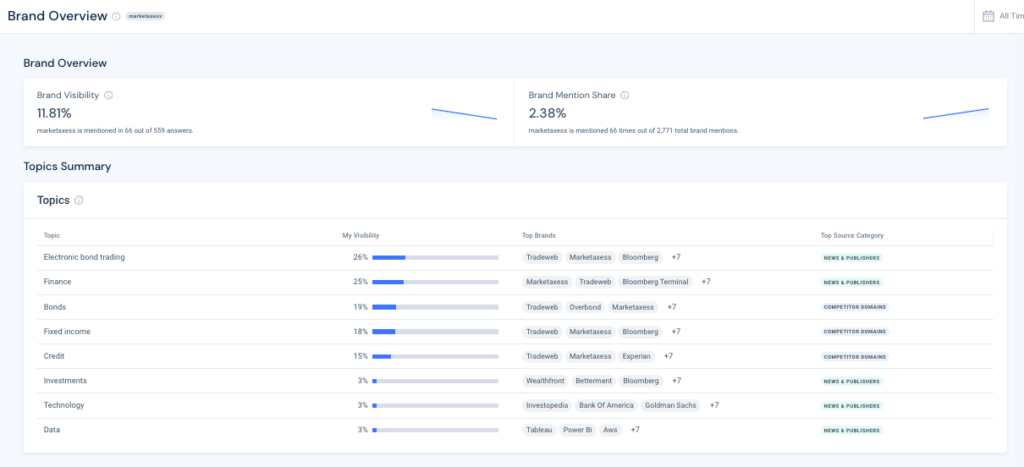Open the Bonds topic row
Image resolution: width=1024 pixels, height=467 pixels.
click(x=515, y=307)
